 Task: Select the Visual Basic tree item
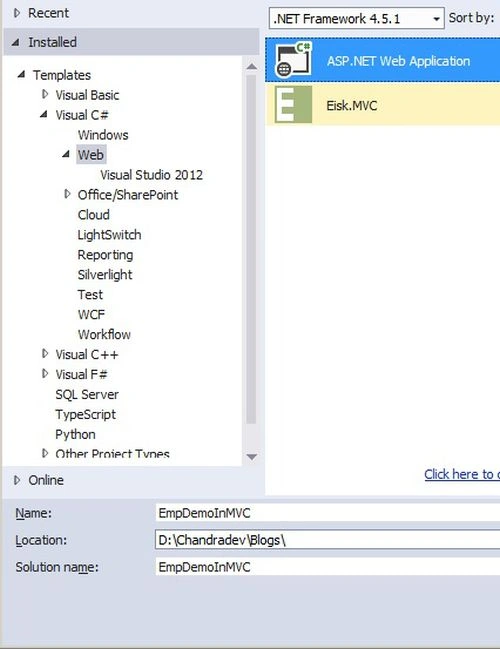[87, 95]
